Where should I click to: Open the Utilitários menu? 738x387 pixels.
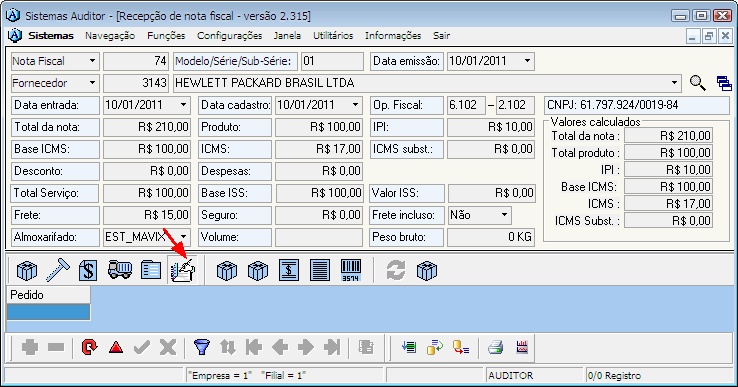click(333, 35)
